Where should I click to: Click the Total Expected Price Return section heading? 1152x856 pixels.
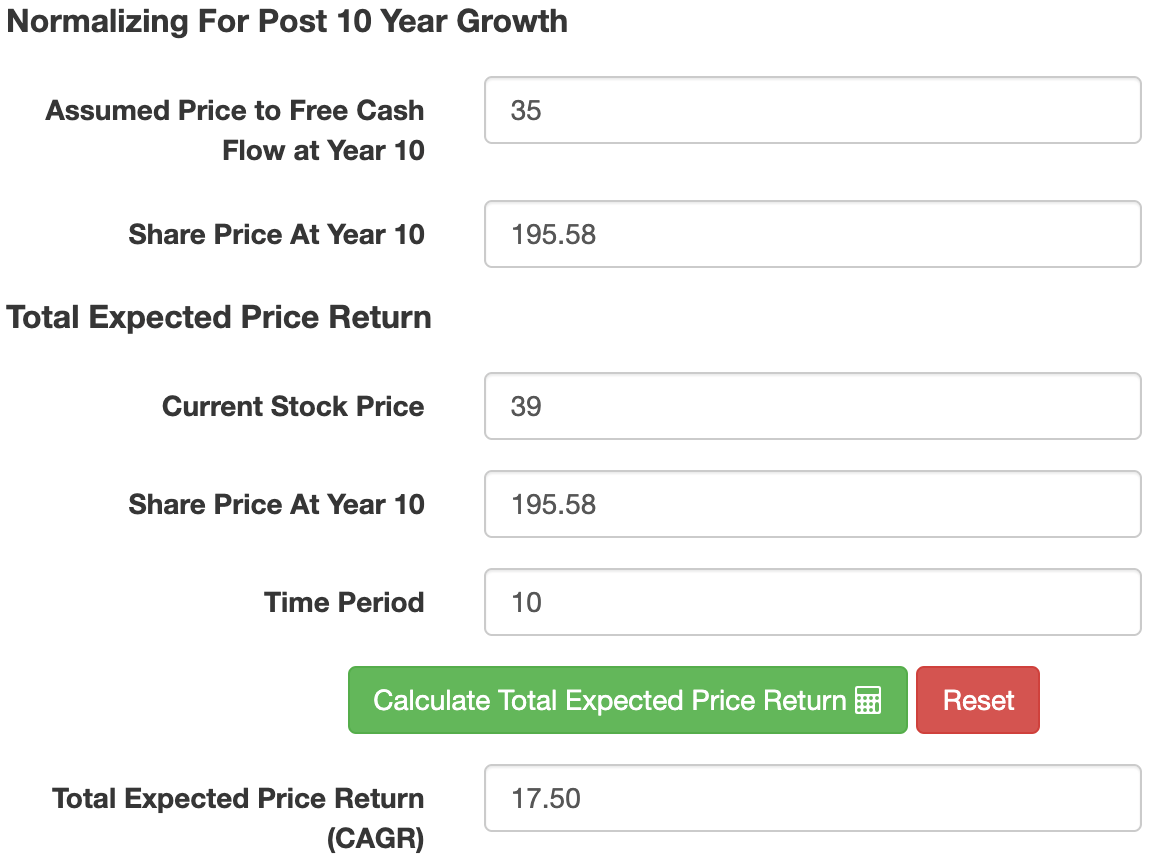pyautogui.click(x=218, y=317)
